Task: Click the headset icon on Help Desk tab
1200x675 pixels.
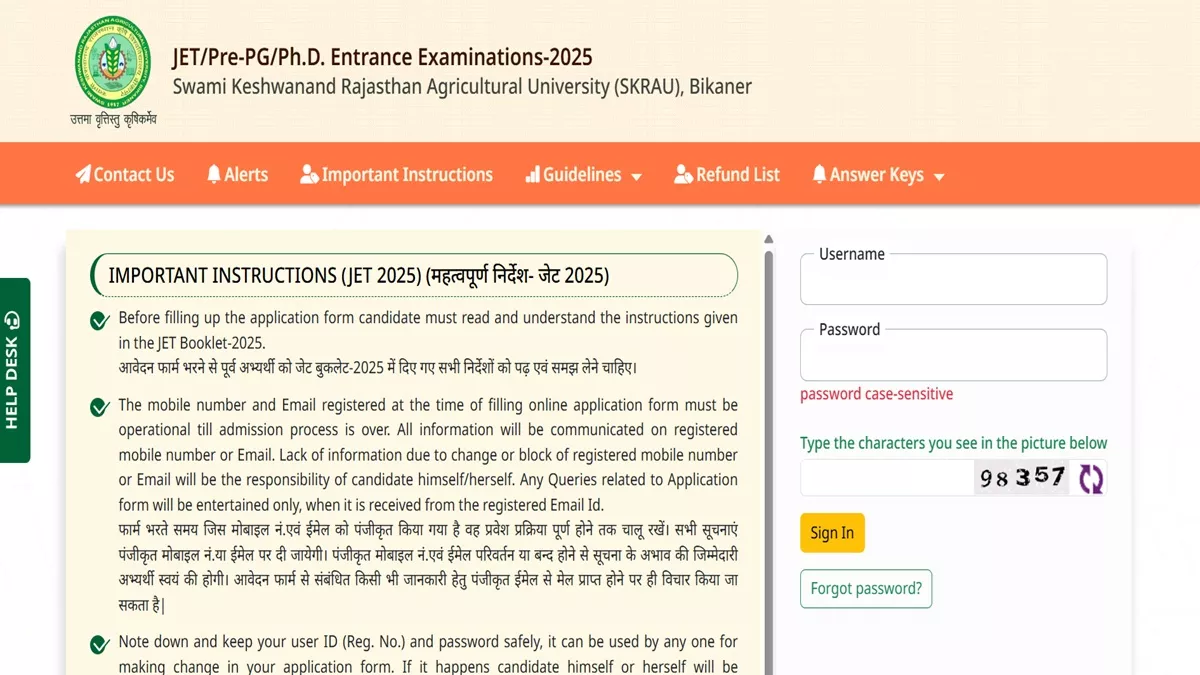Action: tap(12, 320)
